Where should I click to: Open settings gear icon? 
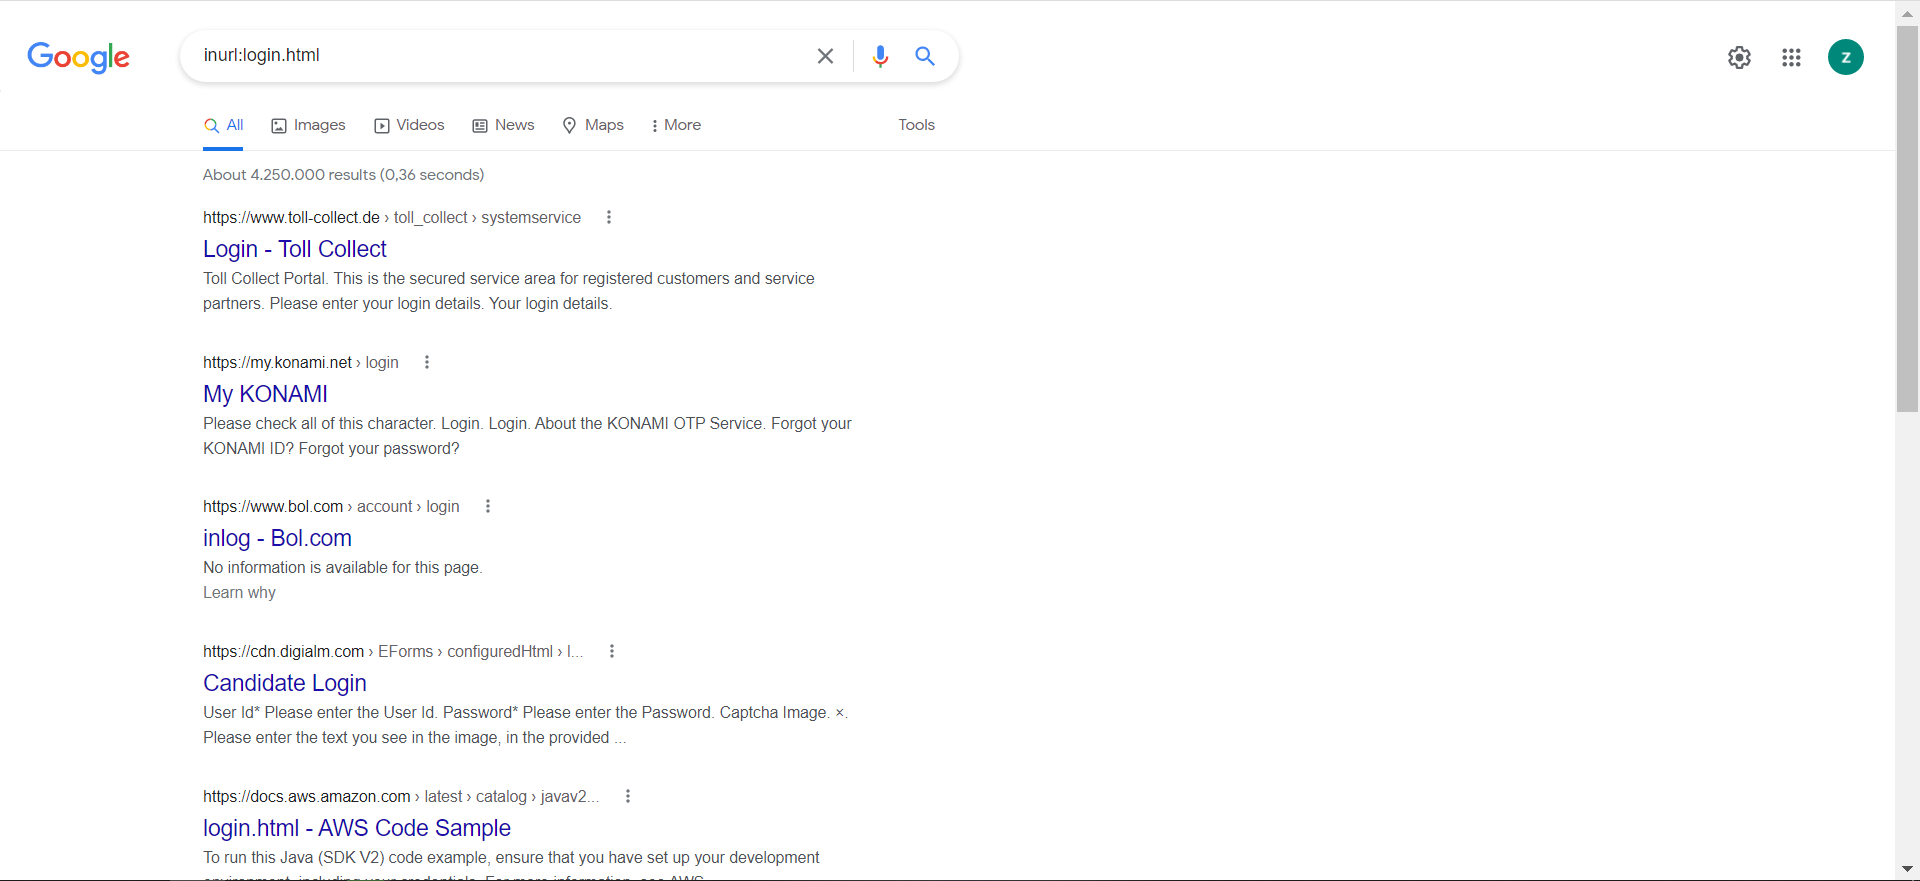coord(1739,57)
